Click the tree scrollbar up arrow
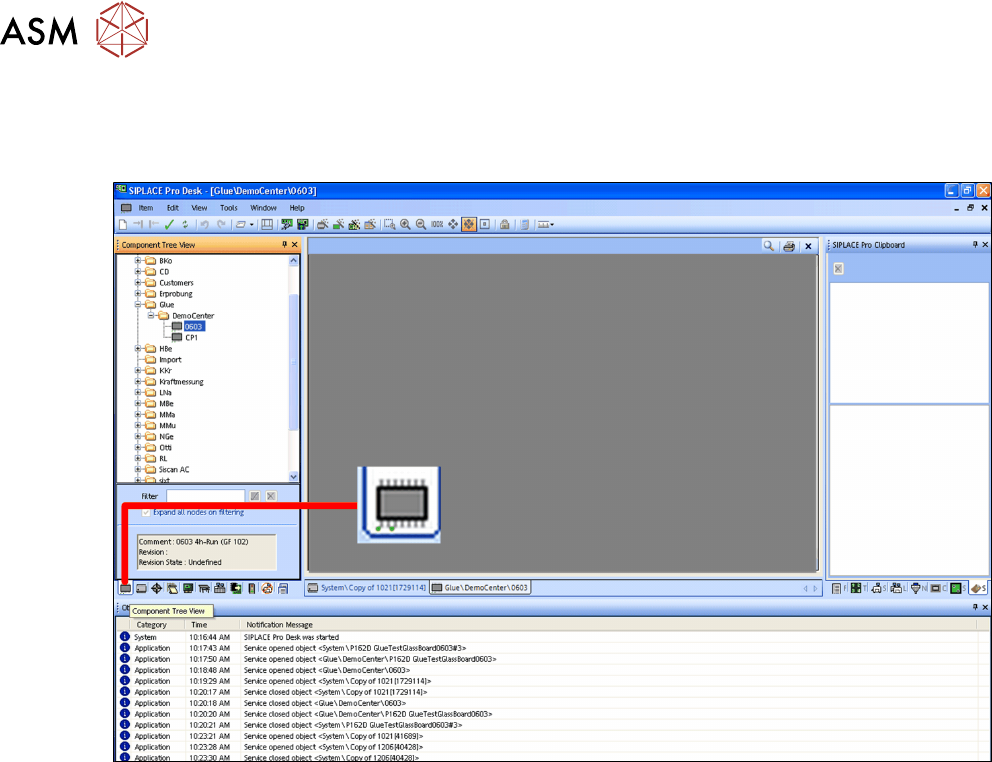This screenshot has height=762, width=992. [x=294, y=261]
